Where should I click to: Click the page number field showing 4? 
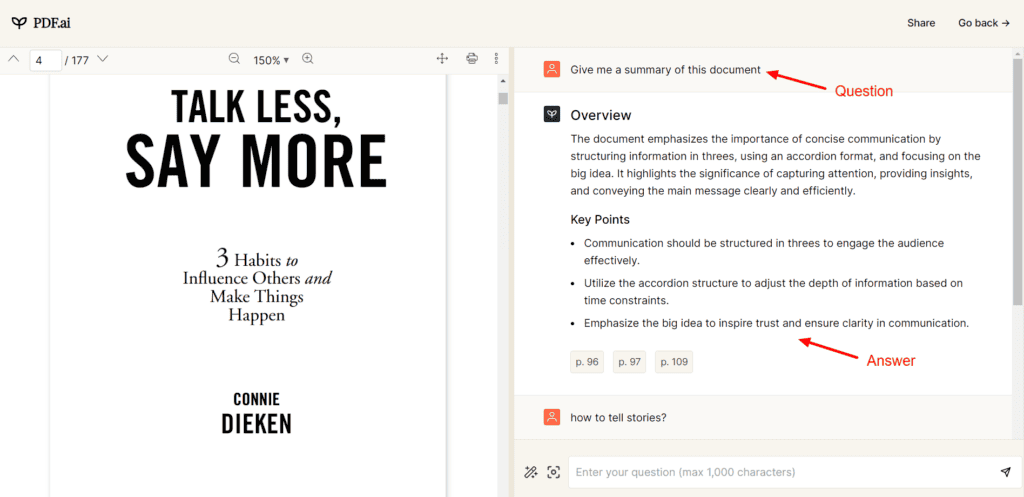[45, 60]
